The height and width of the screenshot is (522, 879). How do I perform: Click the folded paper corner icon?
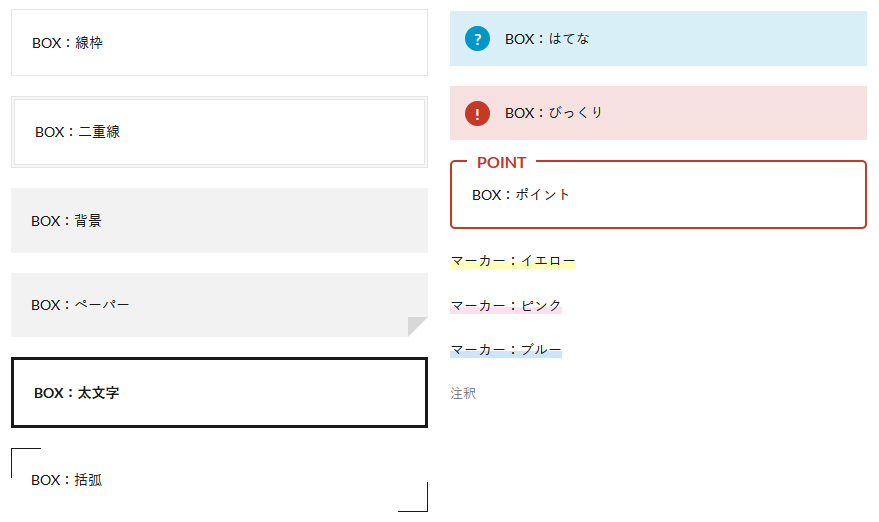coord(418,326)
